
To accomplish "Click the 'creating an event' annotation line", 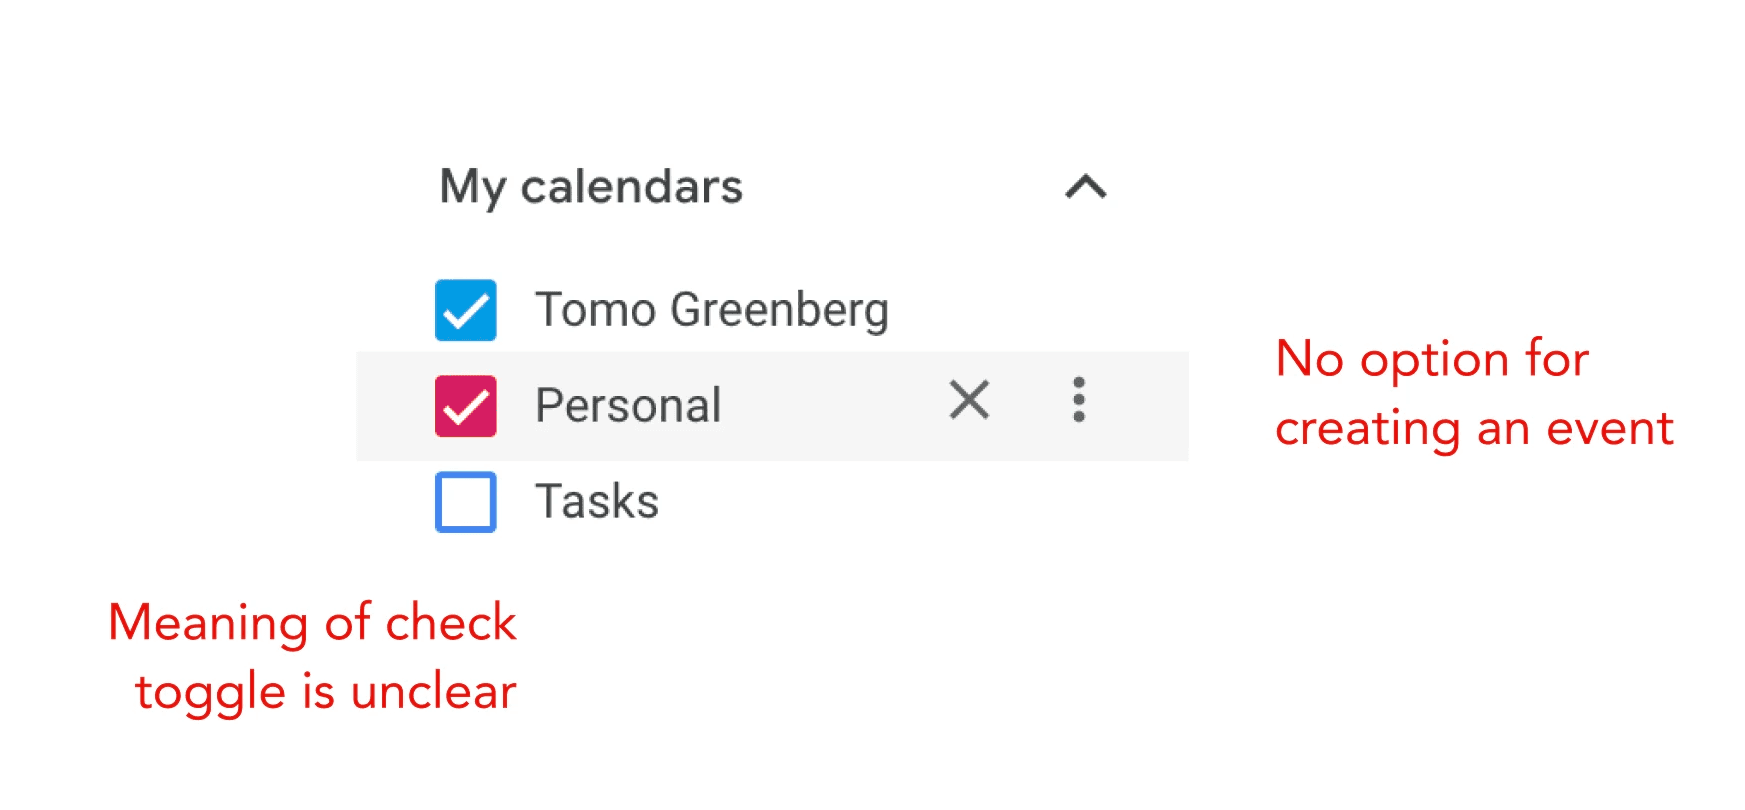I will click(x=1473, y=429).
